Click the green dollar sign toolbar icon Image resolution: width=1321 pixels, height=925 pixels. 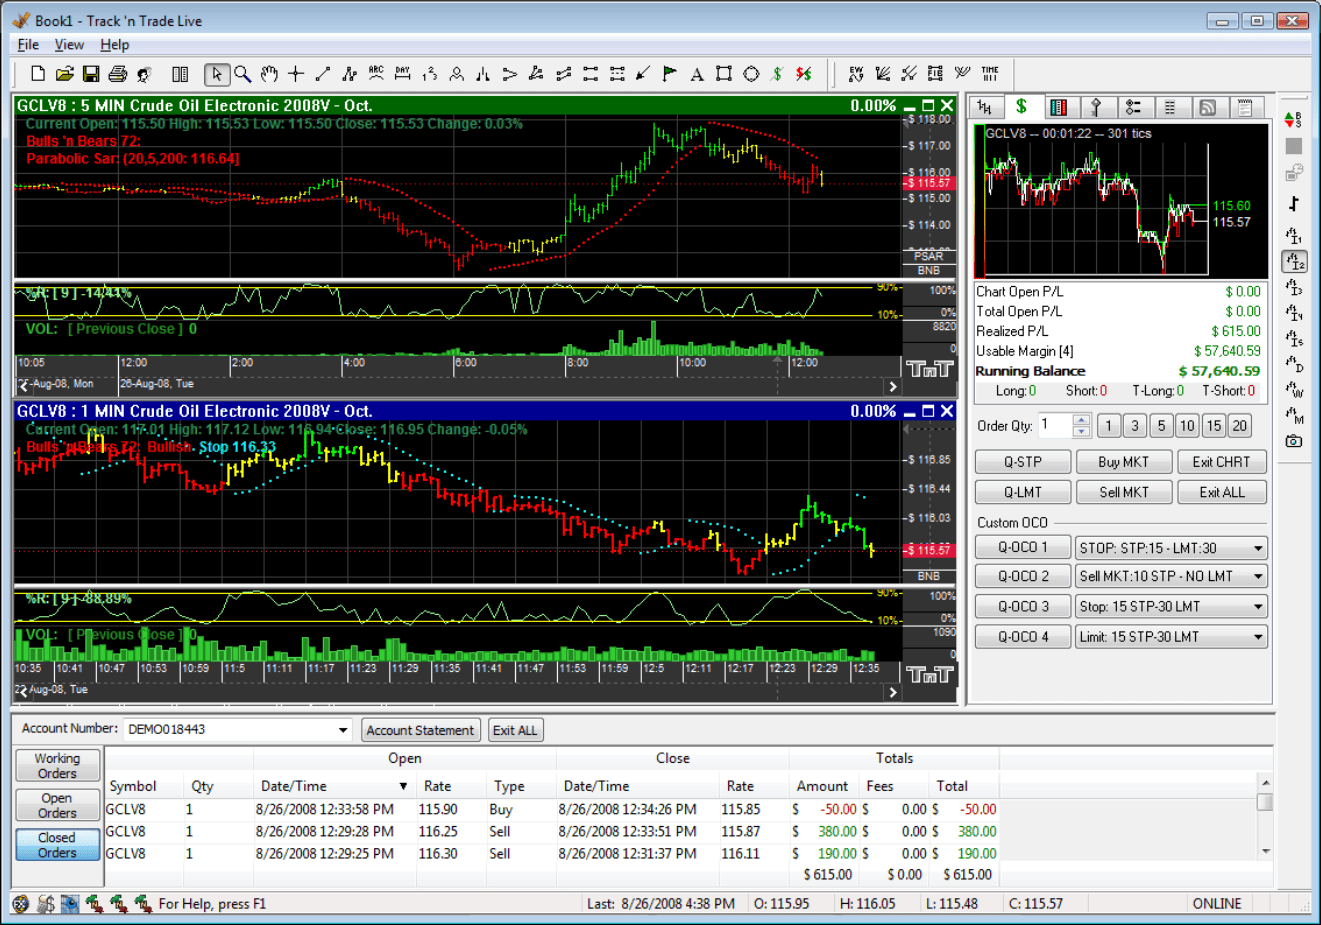(x=777, y=74)
